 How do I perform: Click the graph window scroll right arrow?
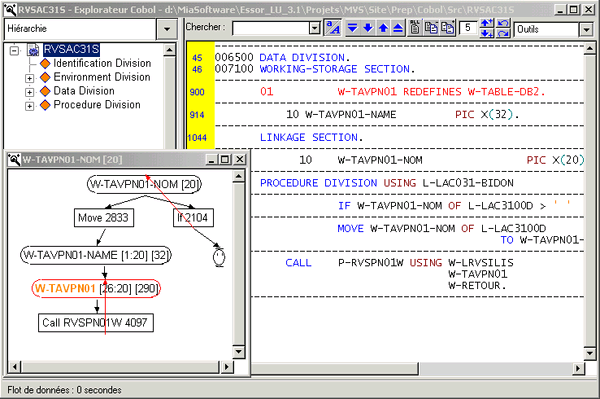click(227, 367)
